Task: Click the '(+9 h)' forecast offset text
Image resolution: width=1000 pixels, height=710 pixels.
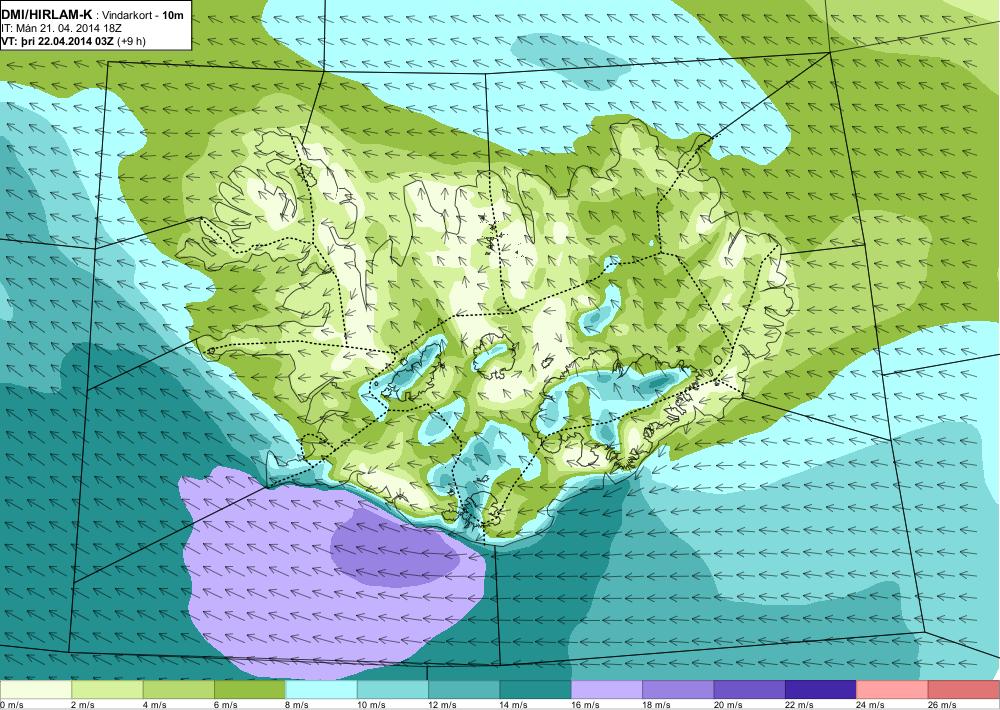Action: click(x=131, y=41)
